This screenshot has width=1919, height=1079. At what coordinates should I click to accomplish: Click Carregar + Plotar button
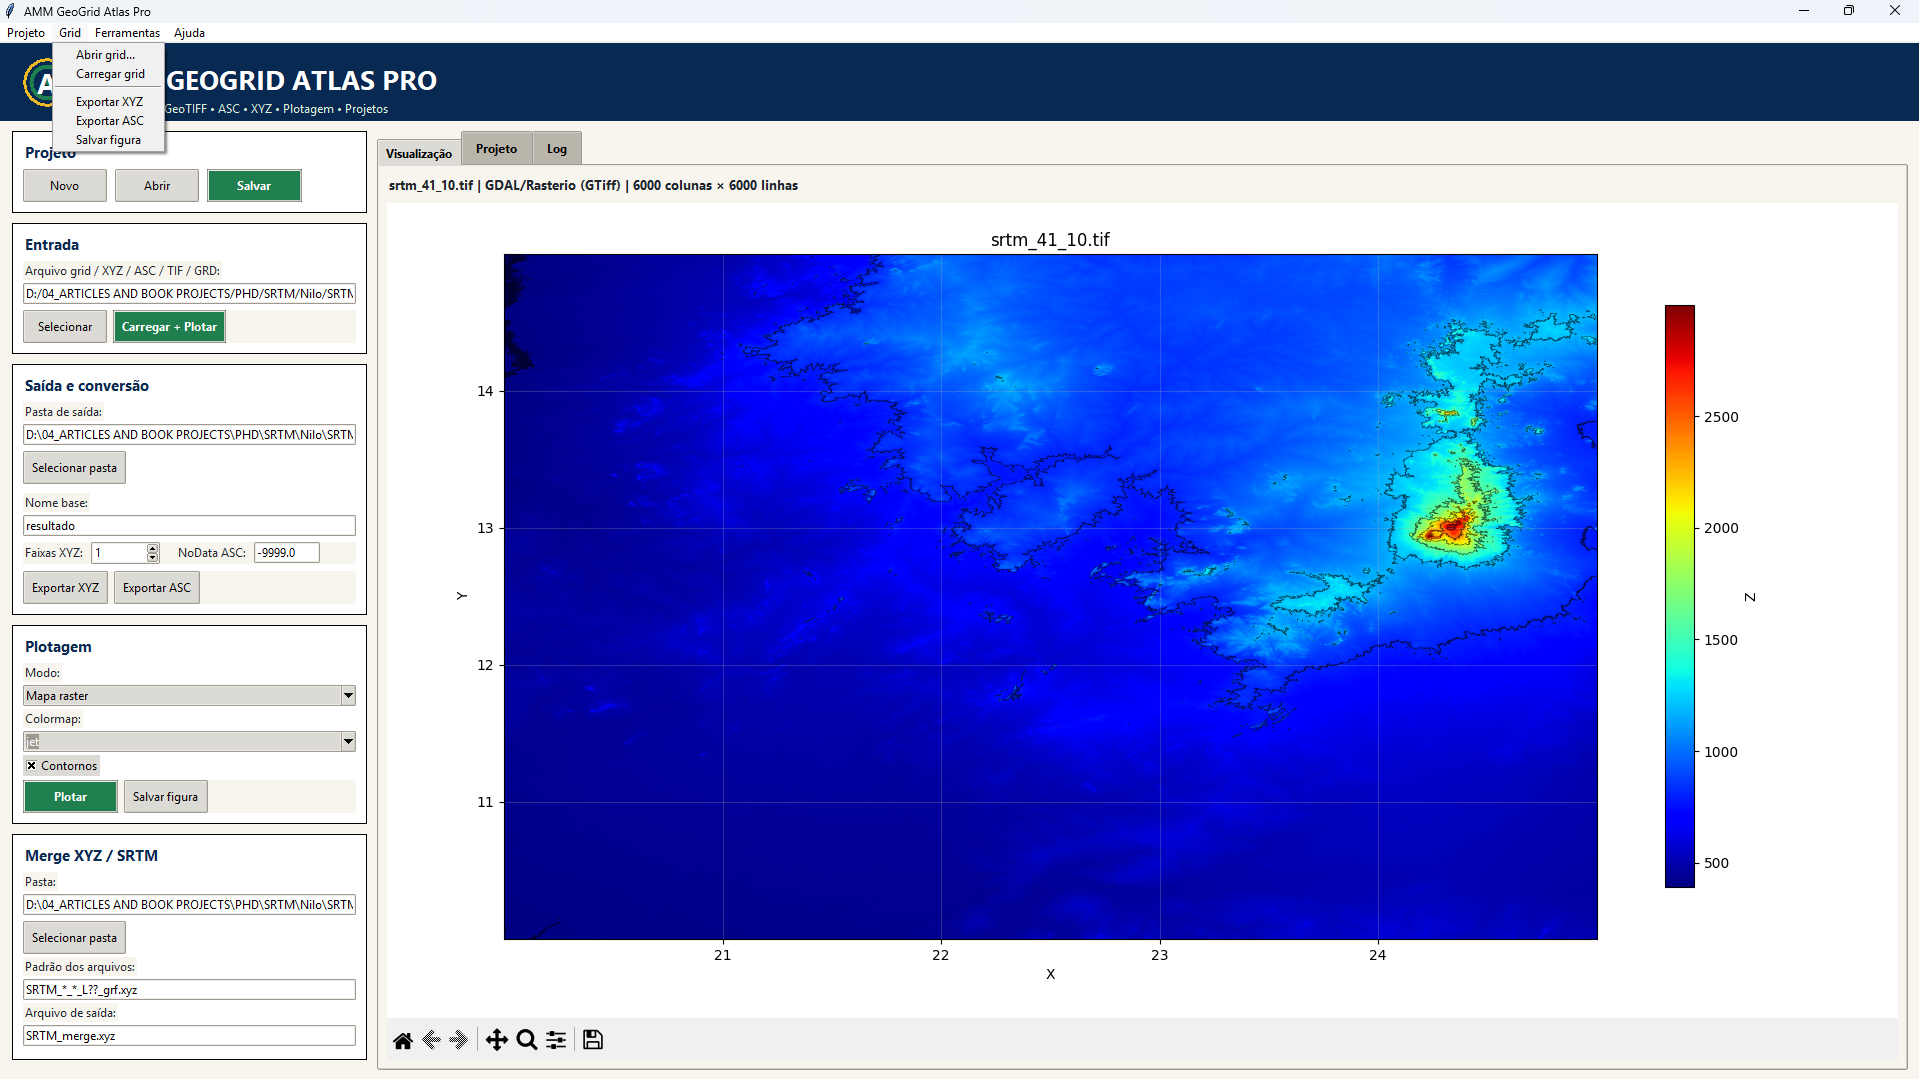tap(169, 327)
